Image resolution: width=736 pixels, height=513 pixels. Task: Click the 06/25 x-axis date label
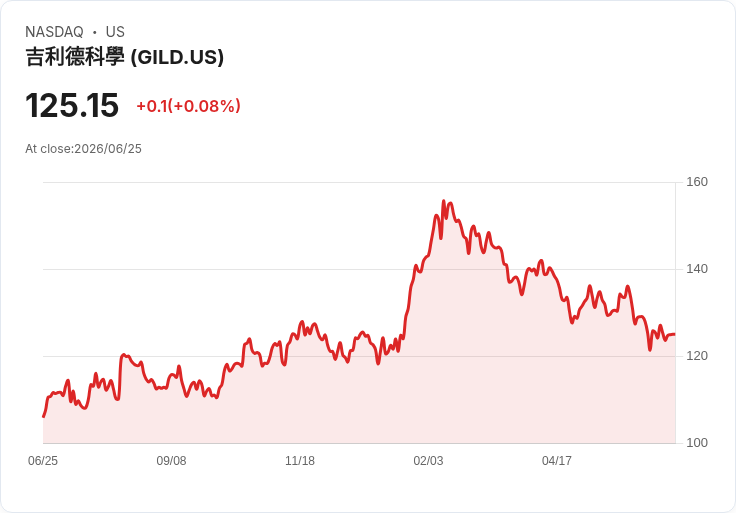coord(43,460)
